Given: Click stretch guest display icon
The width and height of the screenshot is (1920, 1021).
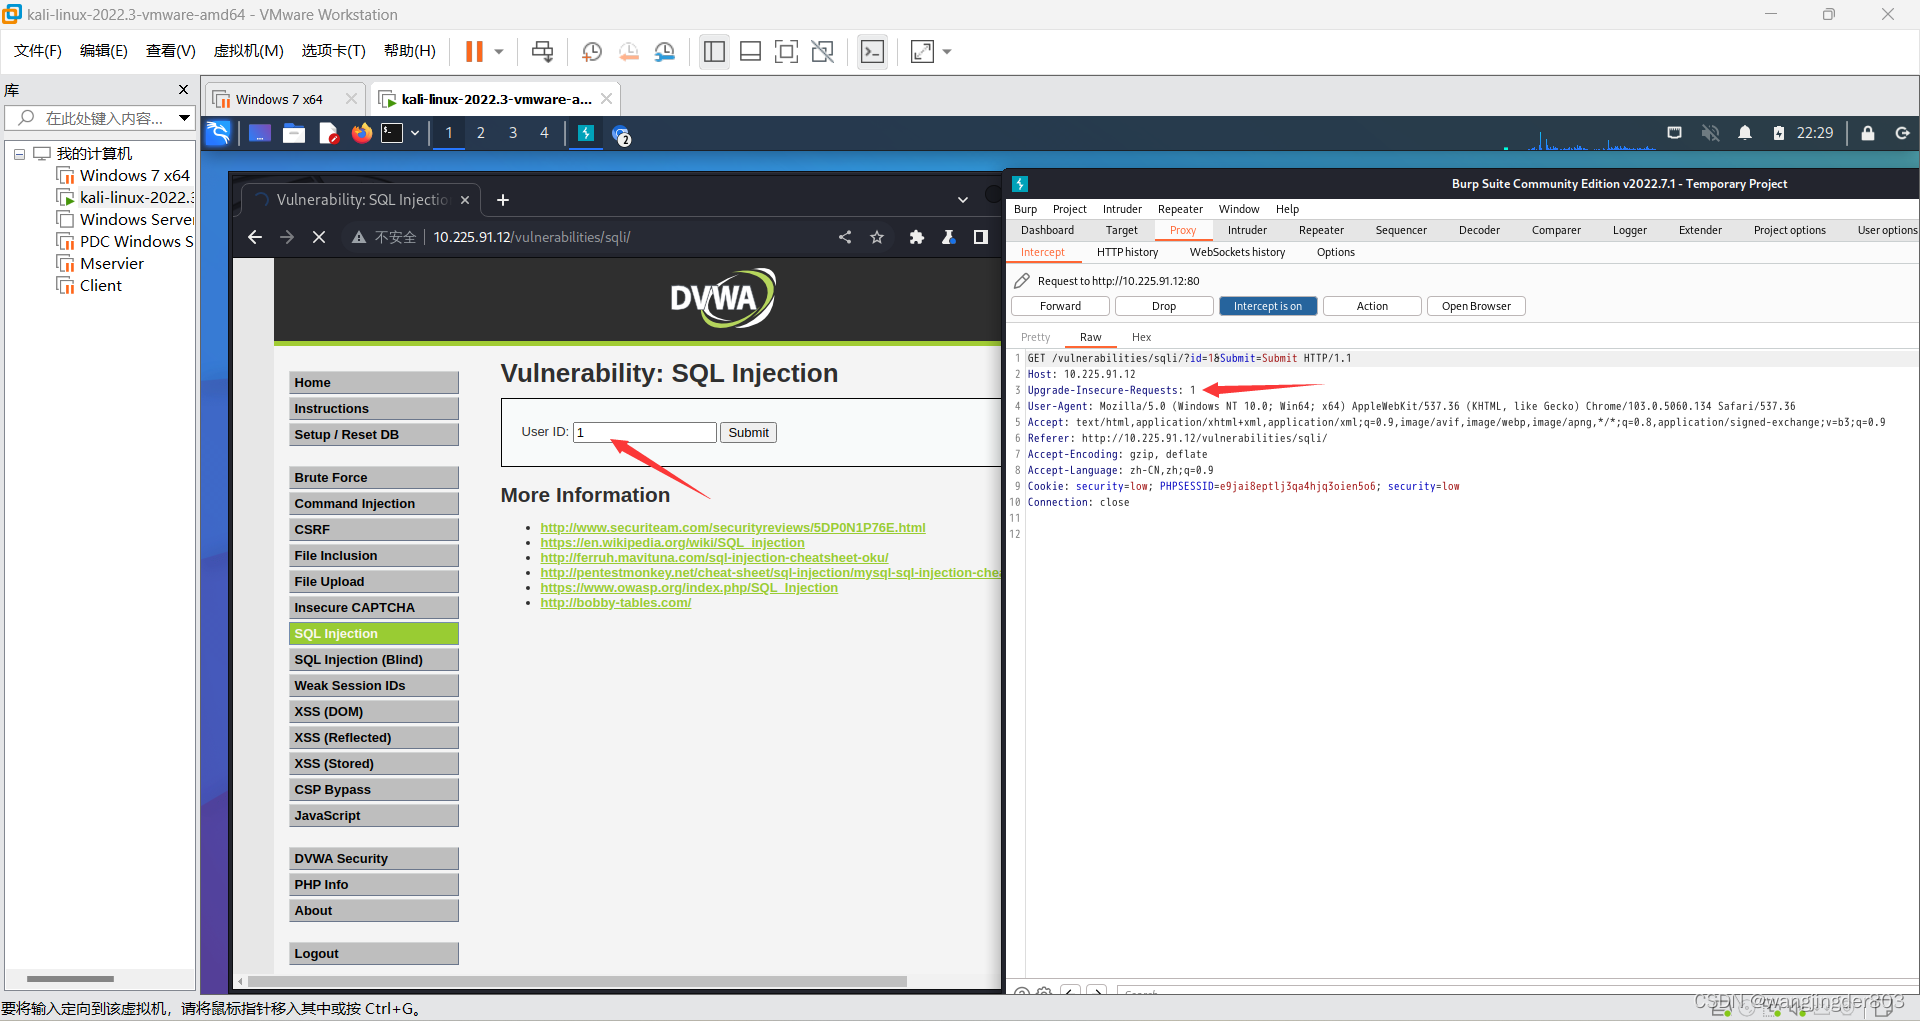Looking at the screenshot, I should [922, 52].
